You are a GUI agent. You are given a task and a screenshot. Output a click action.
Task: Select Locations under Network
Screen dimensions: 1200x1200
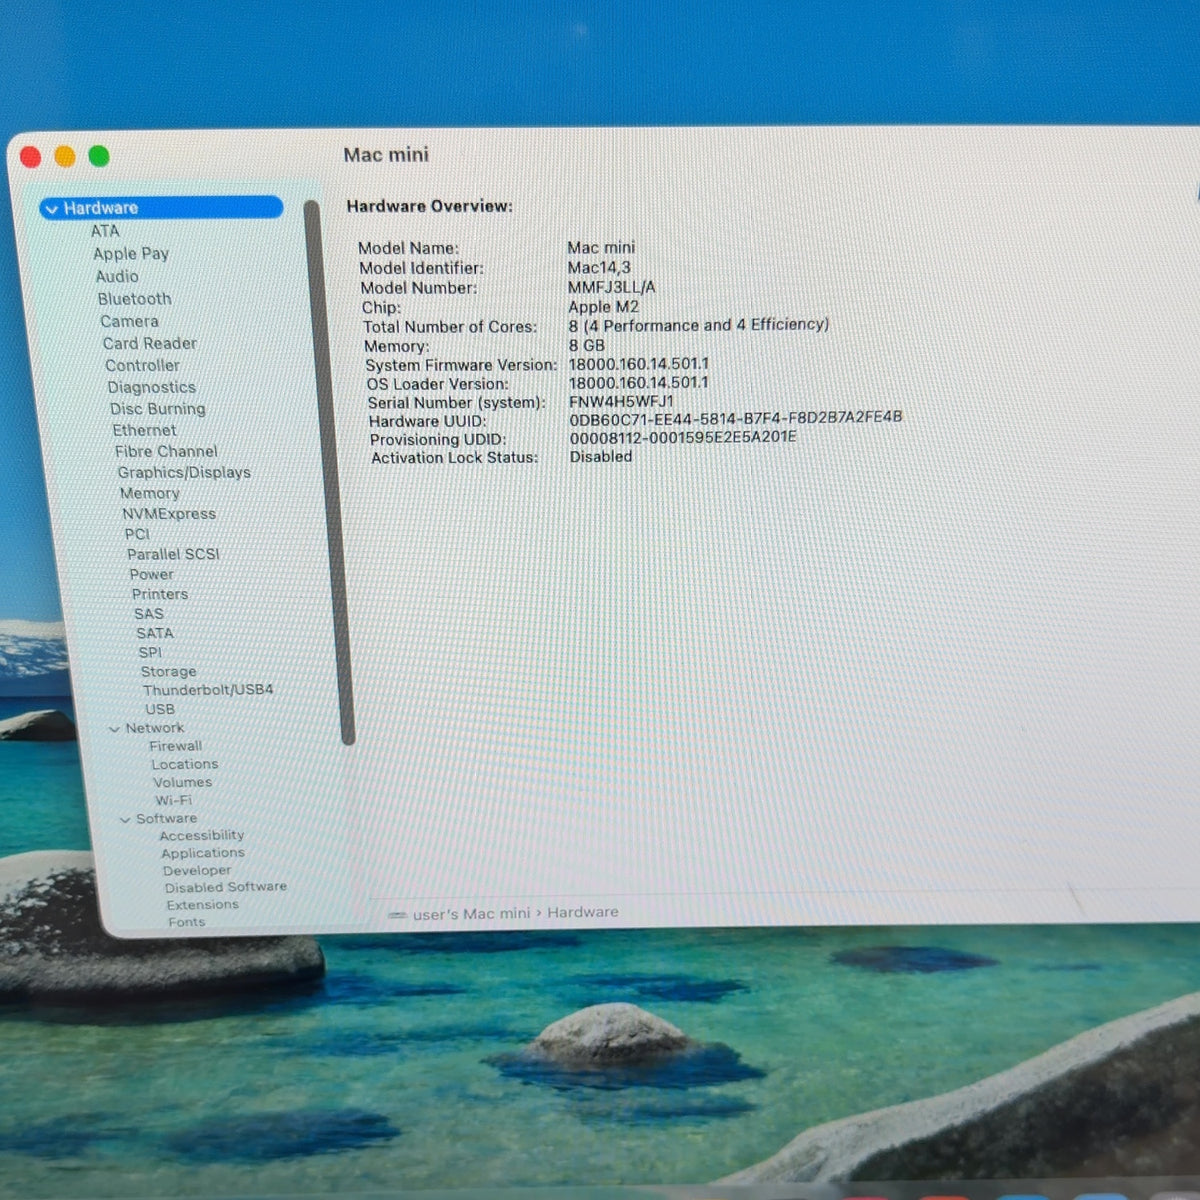184,764
